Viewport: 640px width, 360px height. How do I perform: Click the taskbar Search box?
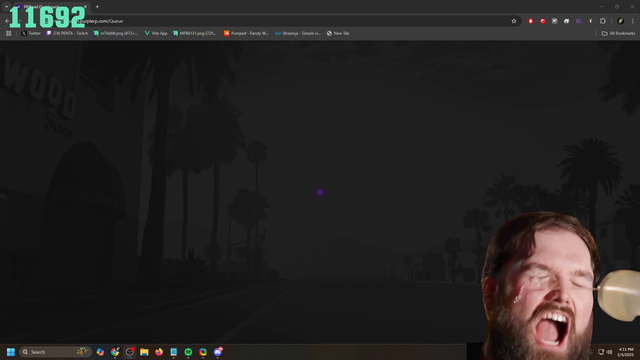[55, 352]
